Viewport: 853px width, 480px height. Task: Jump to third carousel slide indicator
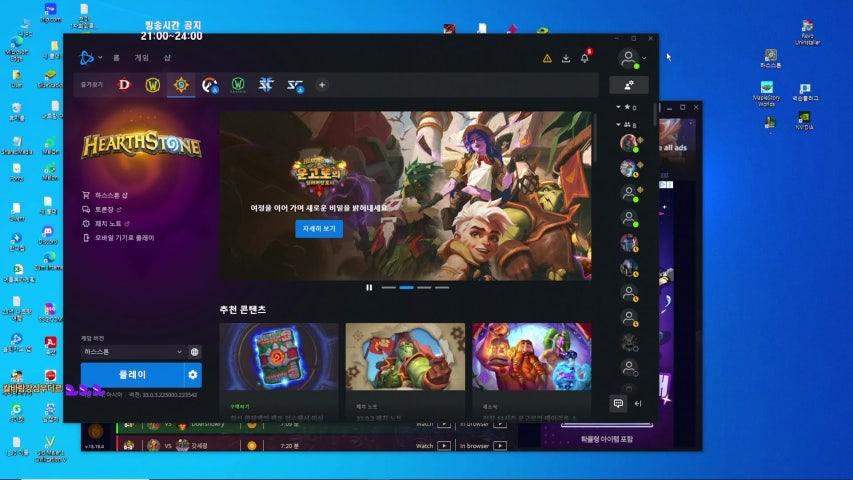point(424,287)
